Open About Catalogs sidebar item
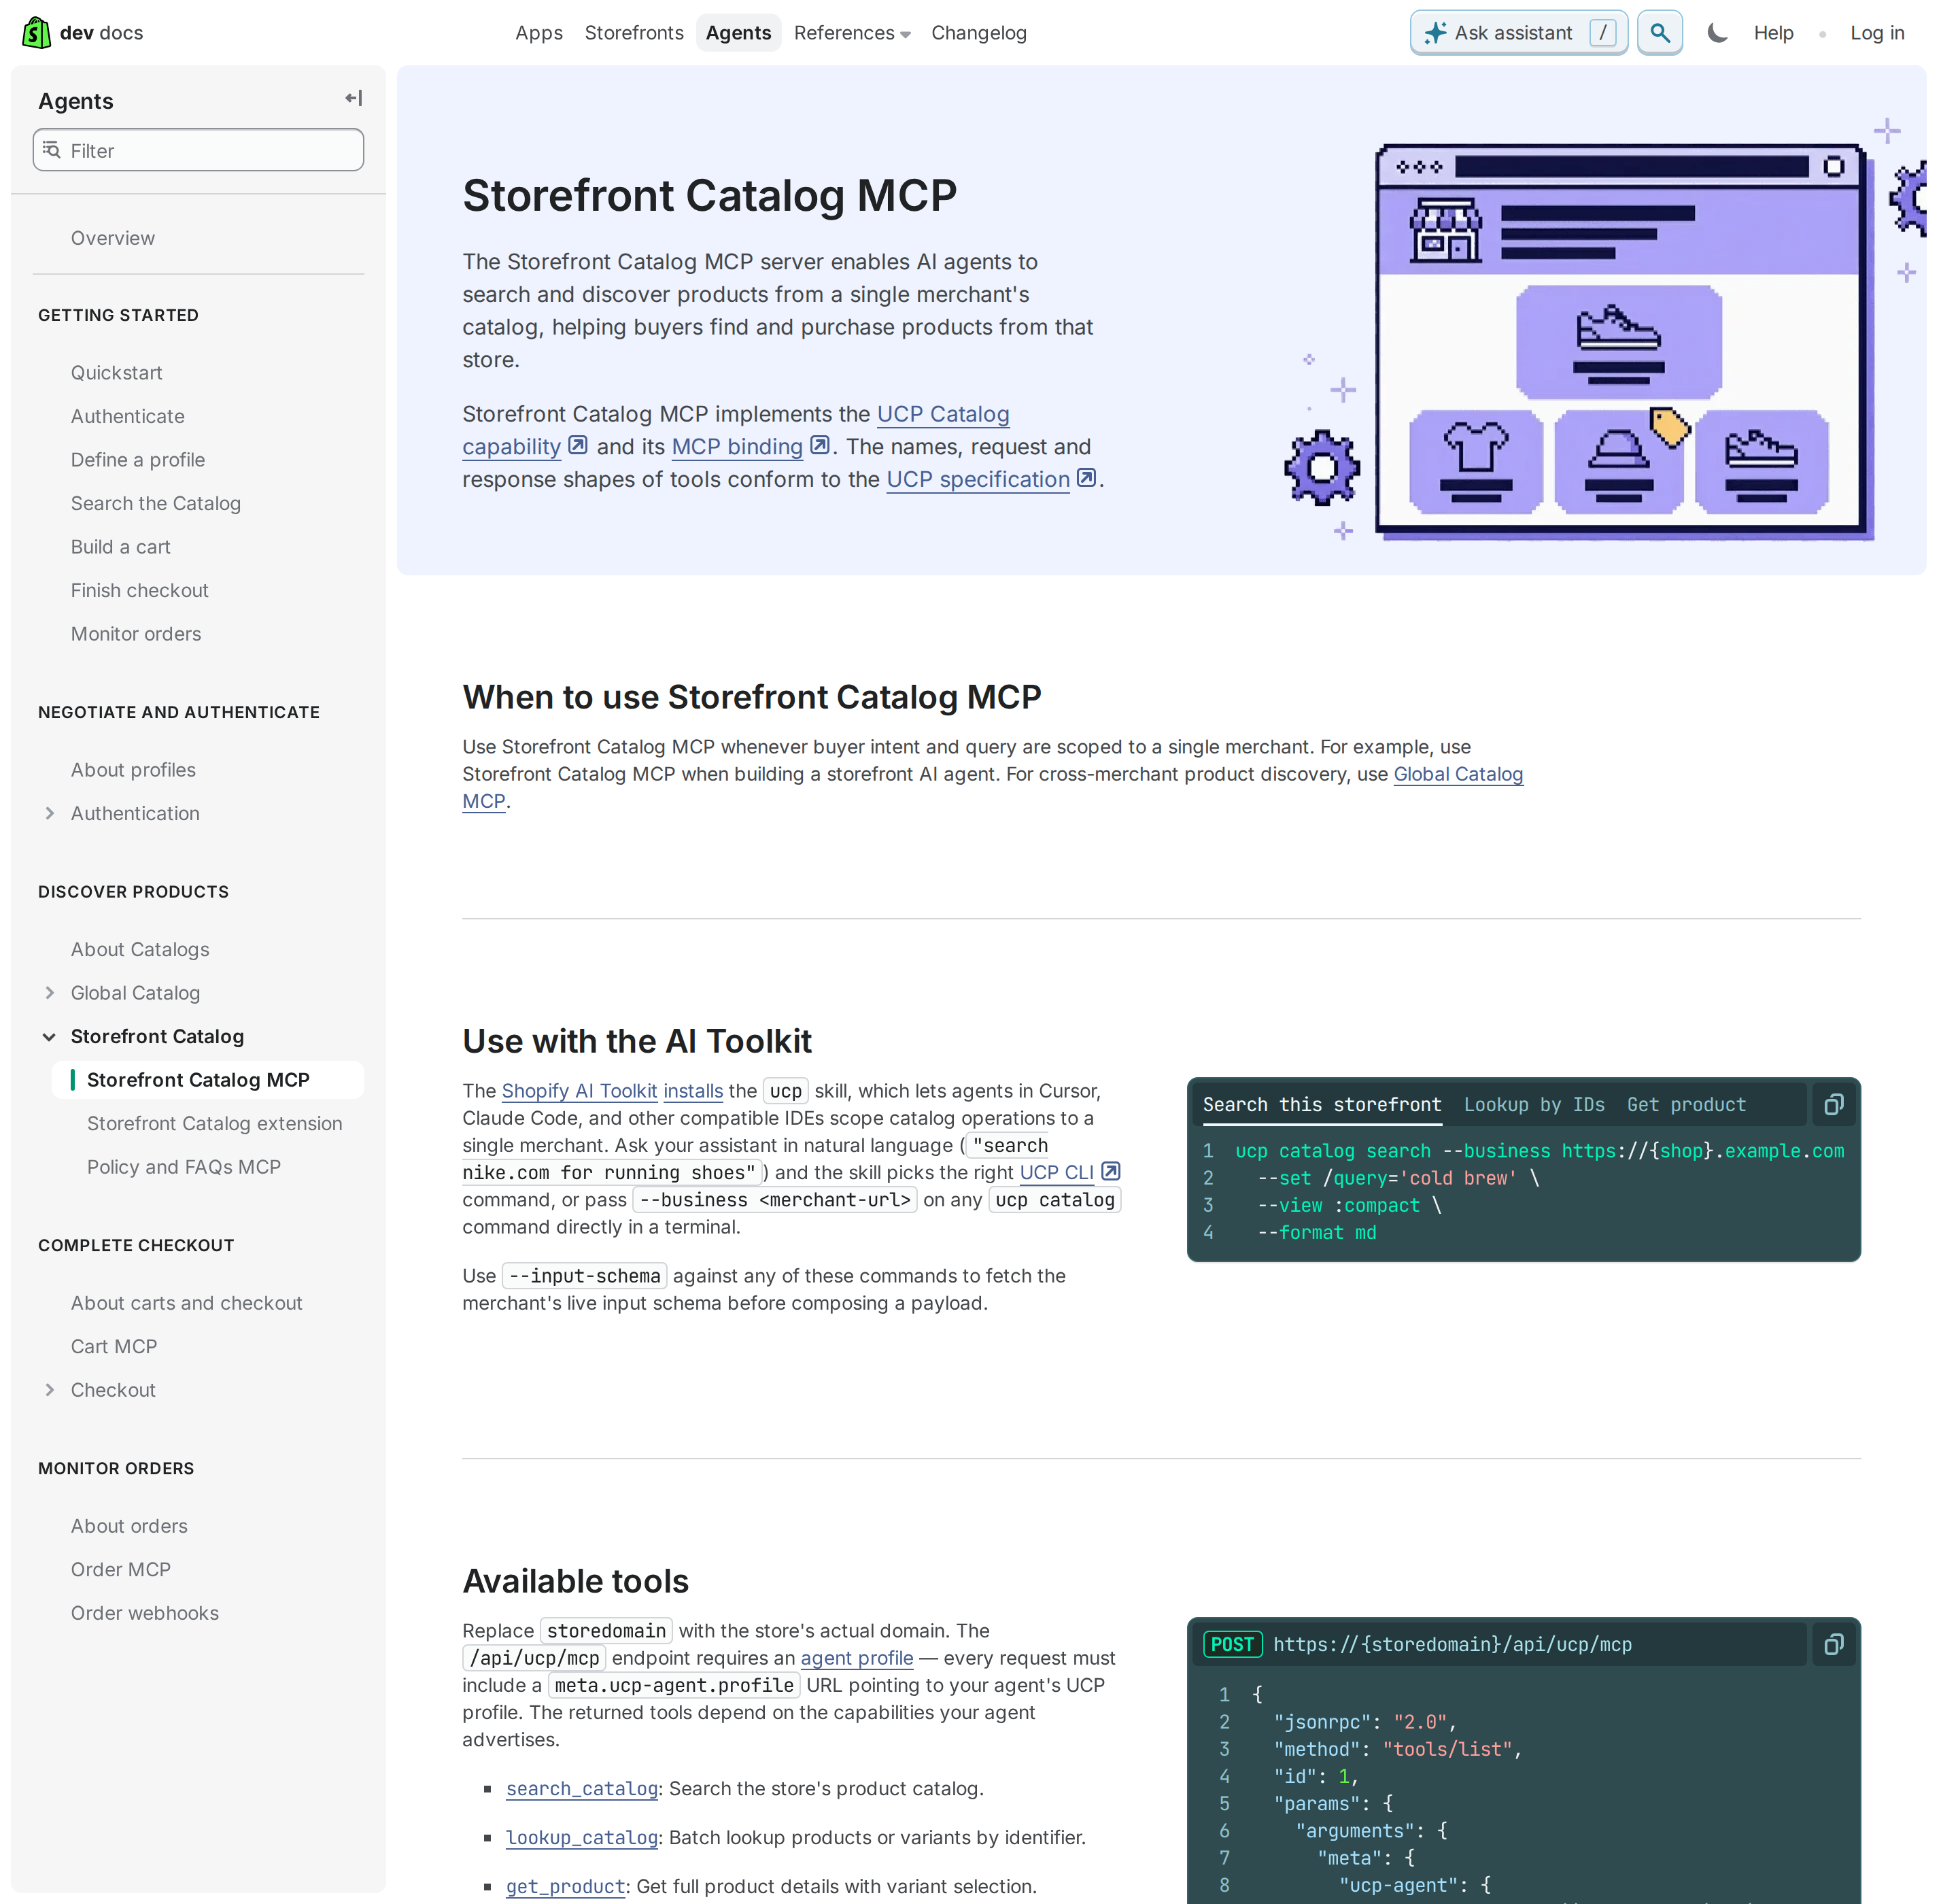The image size is (1958, 1904). [140, 950]
